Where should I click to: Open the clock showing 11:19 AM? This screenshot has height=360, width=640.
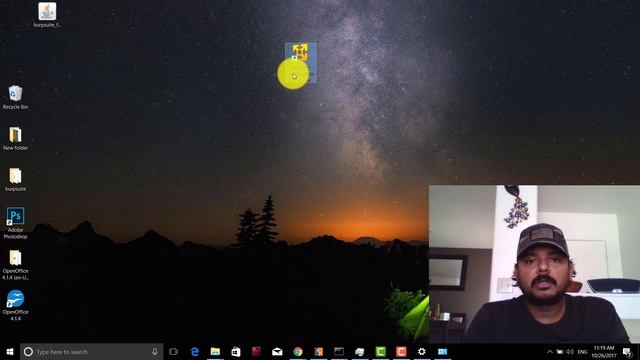click(604, 352)
